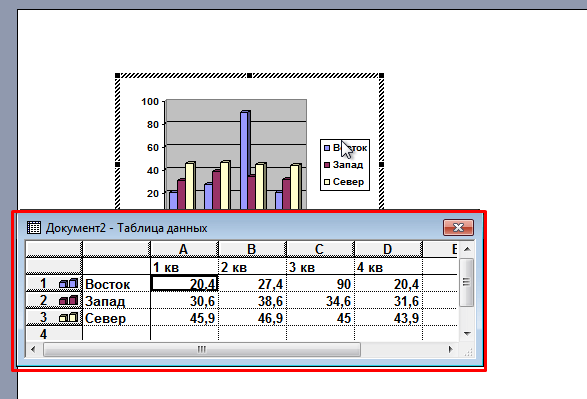Viewport: 587px width, 399px height.
Task: Select the Север legend entry text
Action: pyautogui.click(x=348, y=182)
